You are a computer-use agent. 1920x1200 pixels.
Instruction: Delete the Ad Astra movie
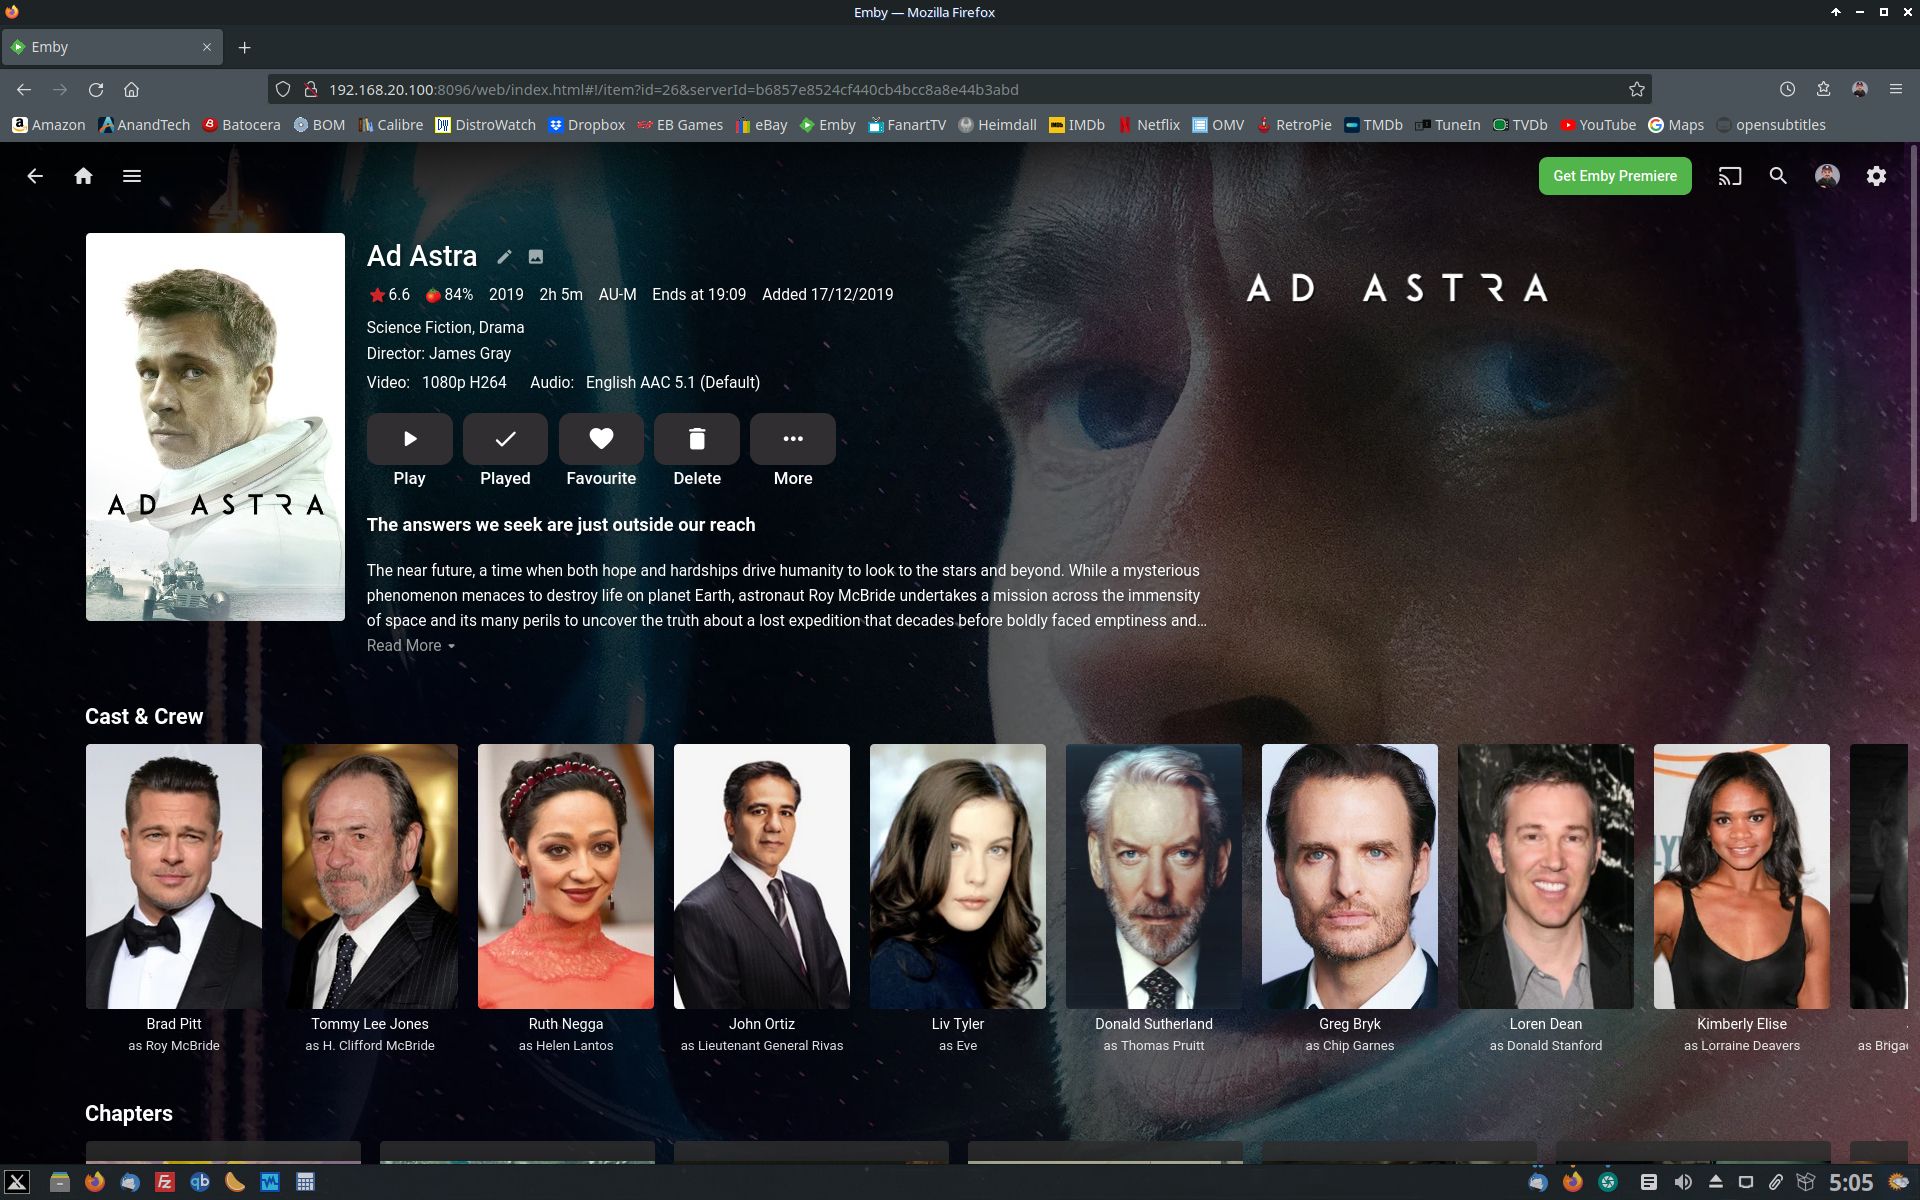pyautogui.click(x=697, y=439)
